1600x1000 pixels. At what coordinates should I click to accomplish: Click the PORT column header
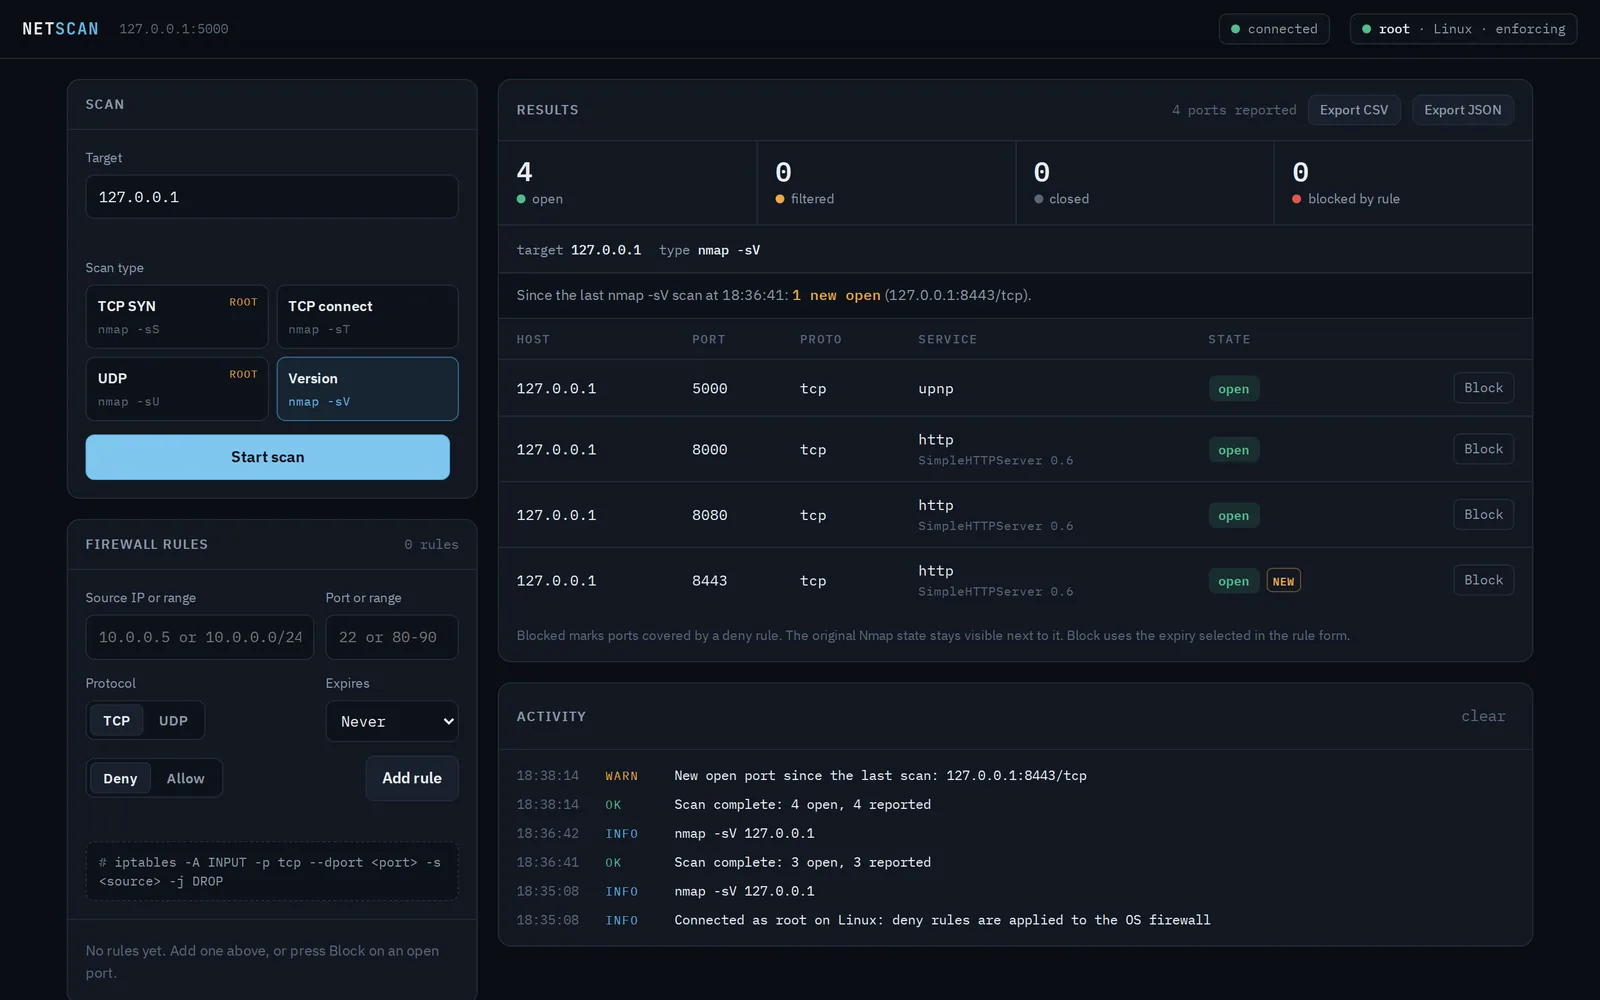point(708,340)
